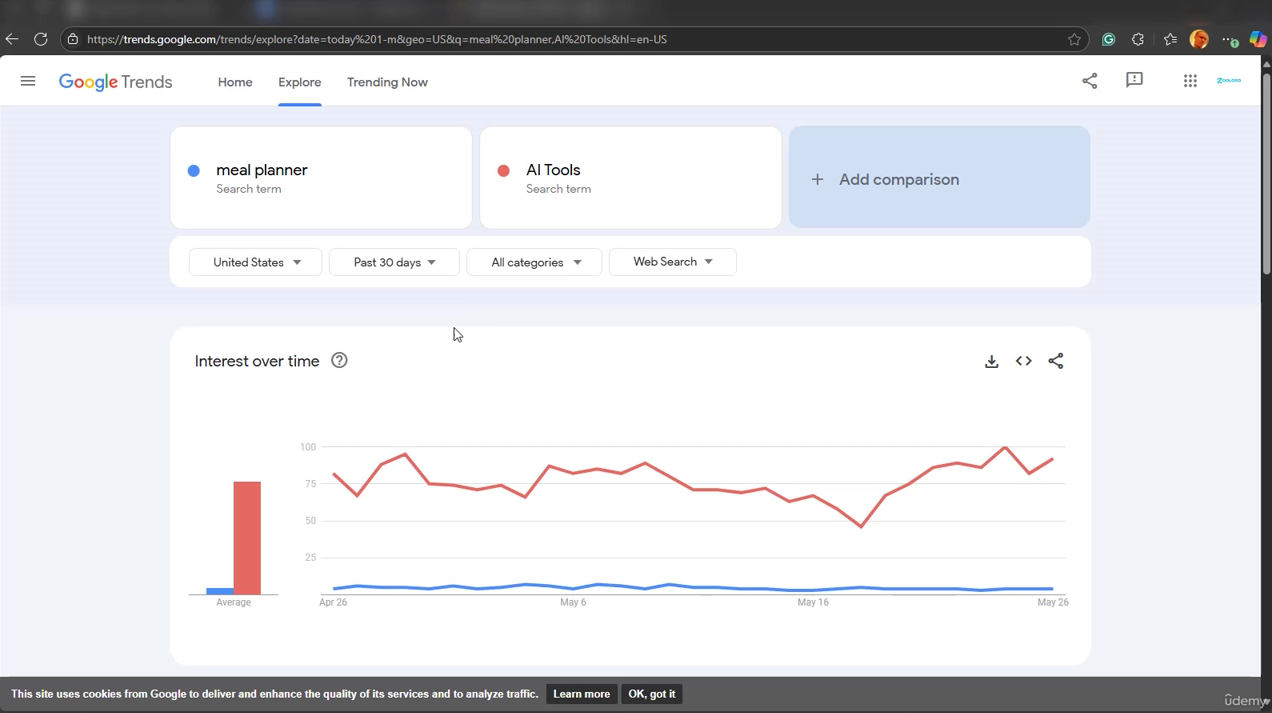
Task: Click the account avatar in Trends header
Action: pyautogui.click(x=1229, y=81)
